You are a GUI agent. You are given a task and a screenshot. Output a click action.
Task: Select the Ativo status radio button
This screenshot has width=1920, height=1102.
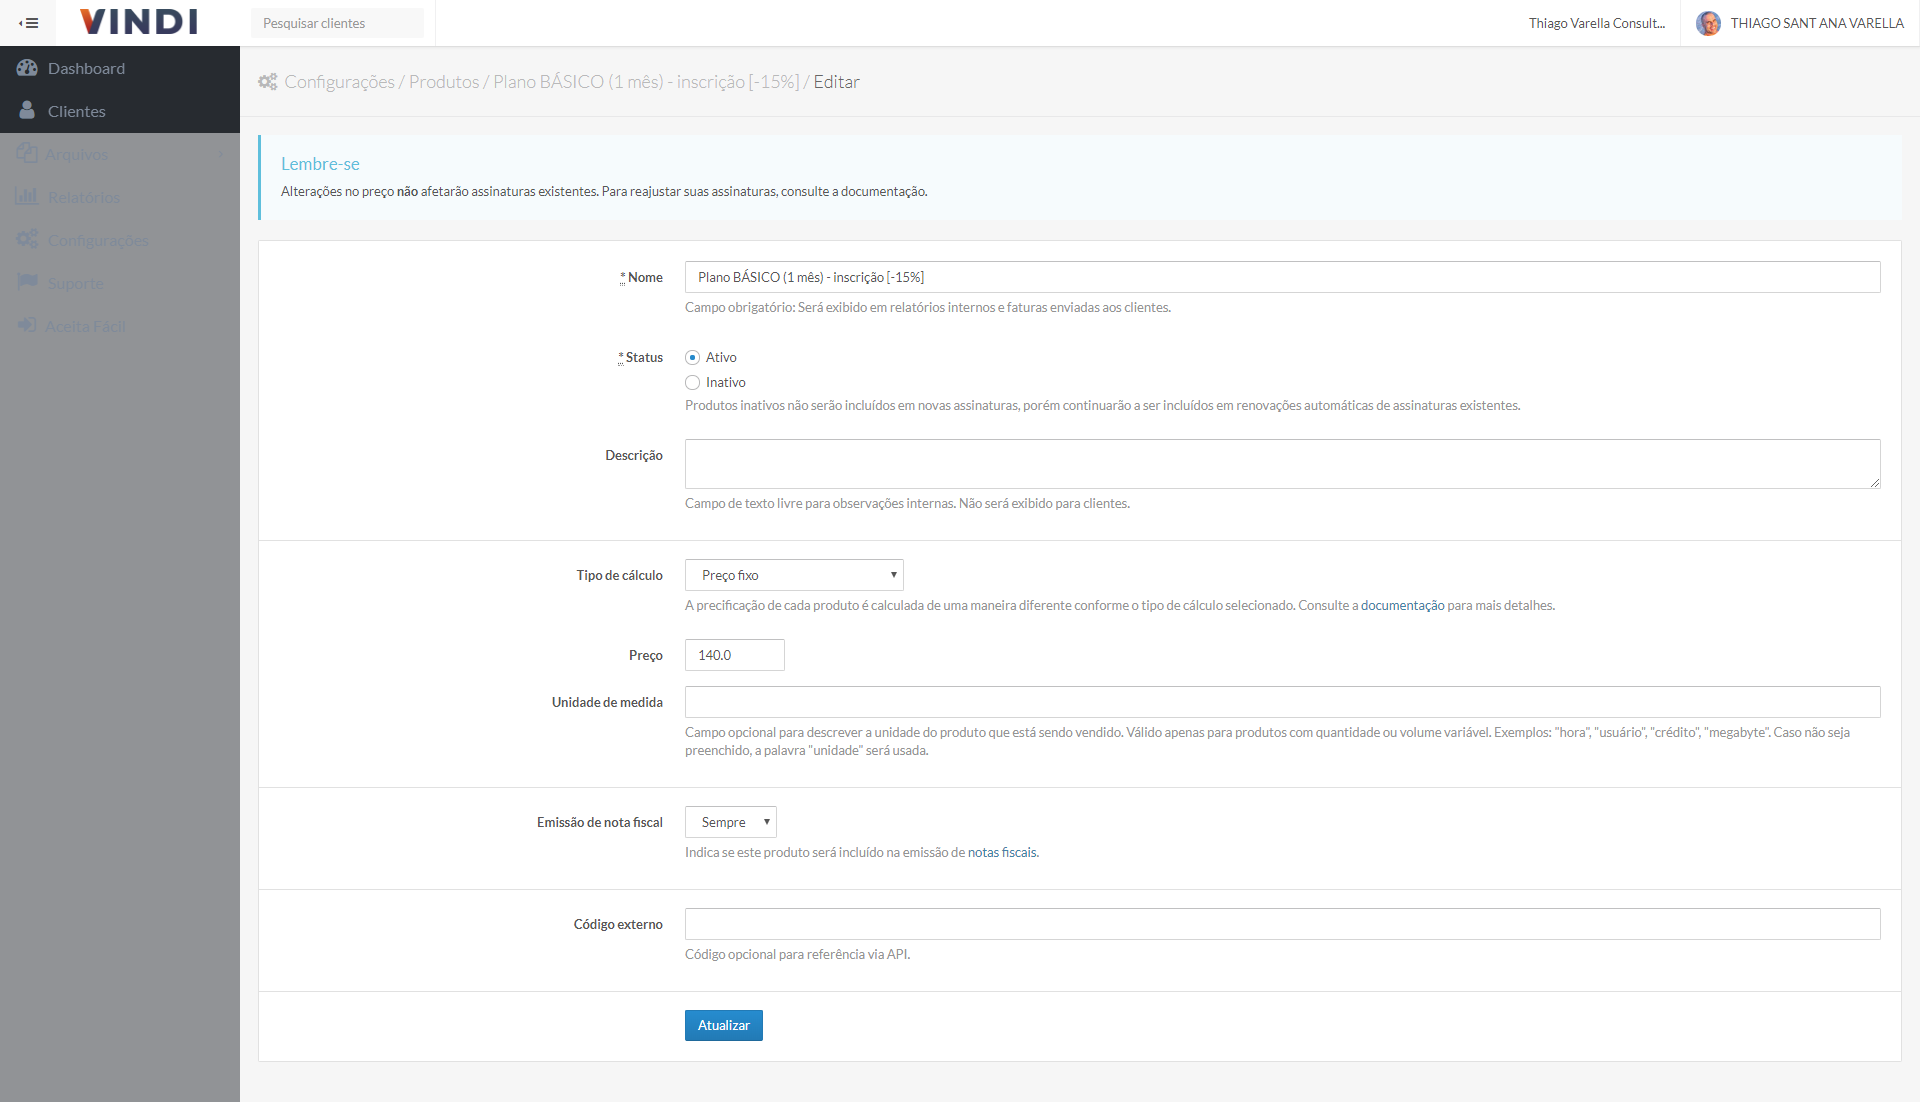pos(692,357)
